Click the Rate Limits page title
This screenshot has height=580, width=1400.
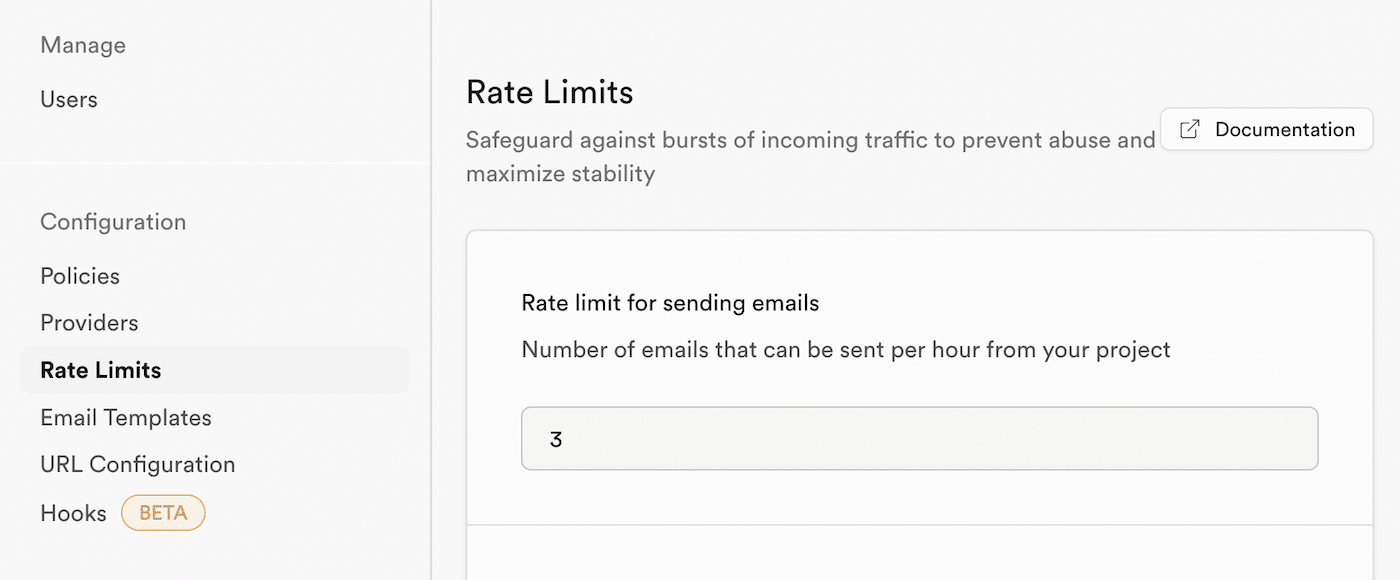(549, 91)
